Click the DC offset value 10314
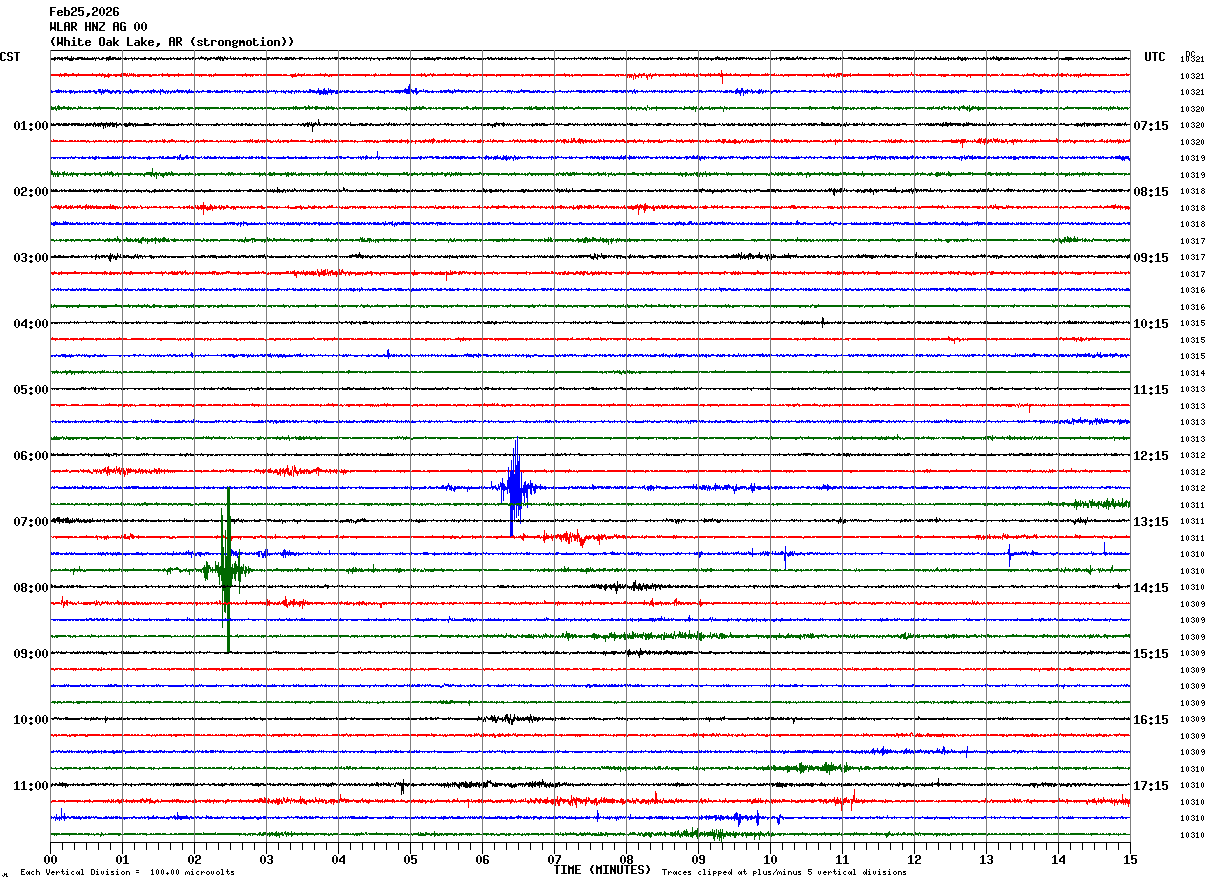Image resolution: width=1210 pixels, height=886 pixels. click(1192, 373)
